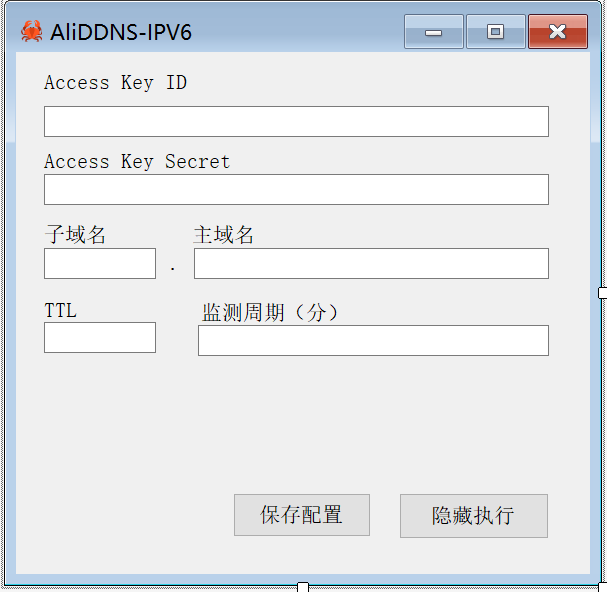Minimize the AliDDNS-IPV6 window
Screen dimensions: 607x592
[434, 32]
